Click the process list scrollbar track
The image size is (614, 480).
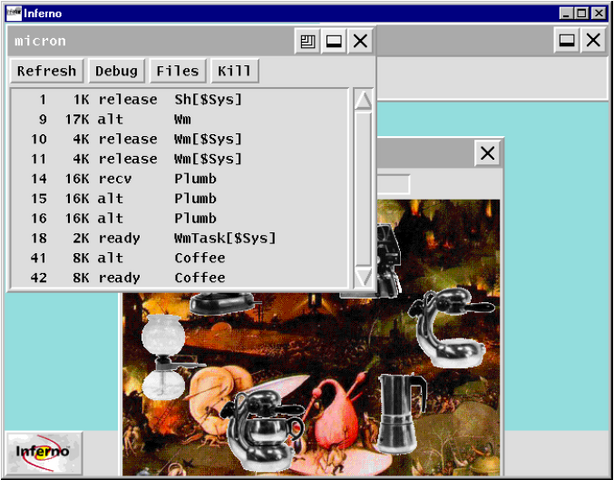coord(363,189)
